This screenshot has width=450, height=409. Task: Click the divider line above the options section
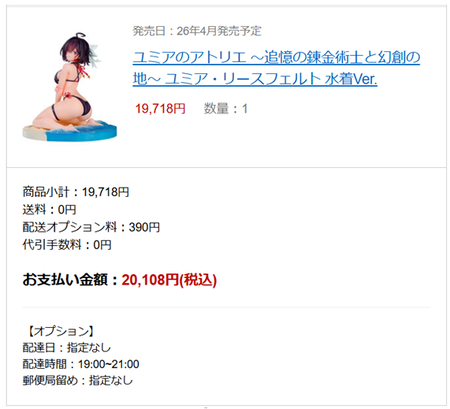click(226, 307)
